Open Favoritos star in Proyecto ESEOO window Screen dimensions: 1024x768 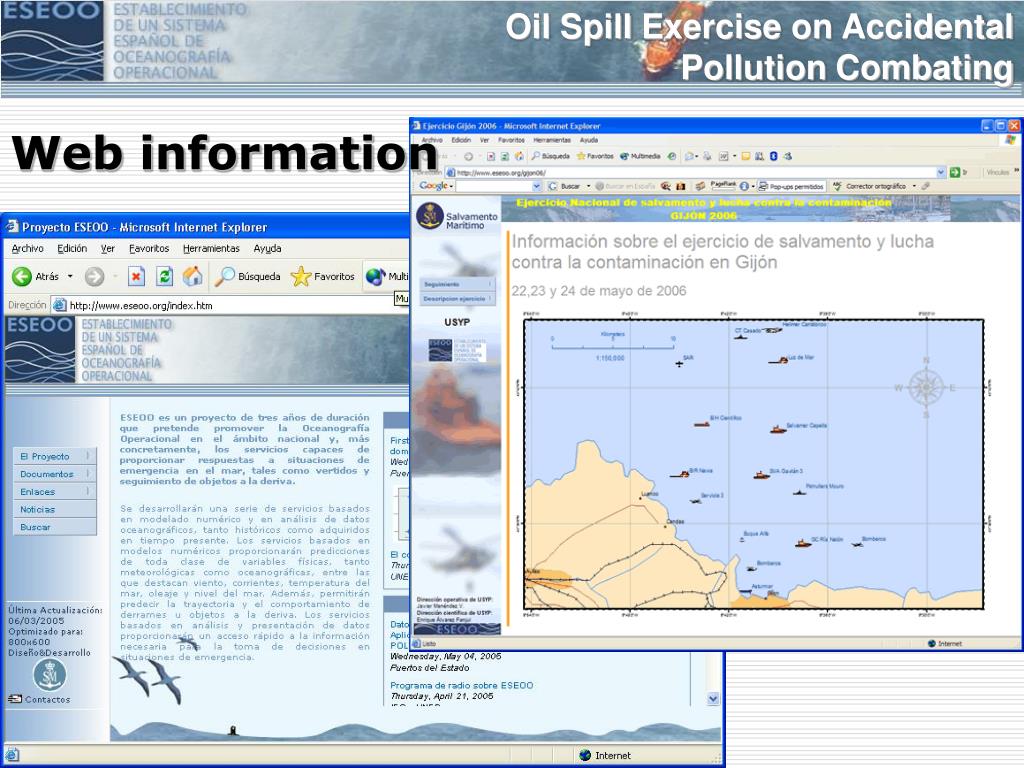(x=323, y=277)
